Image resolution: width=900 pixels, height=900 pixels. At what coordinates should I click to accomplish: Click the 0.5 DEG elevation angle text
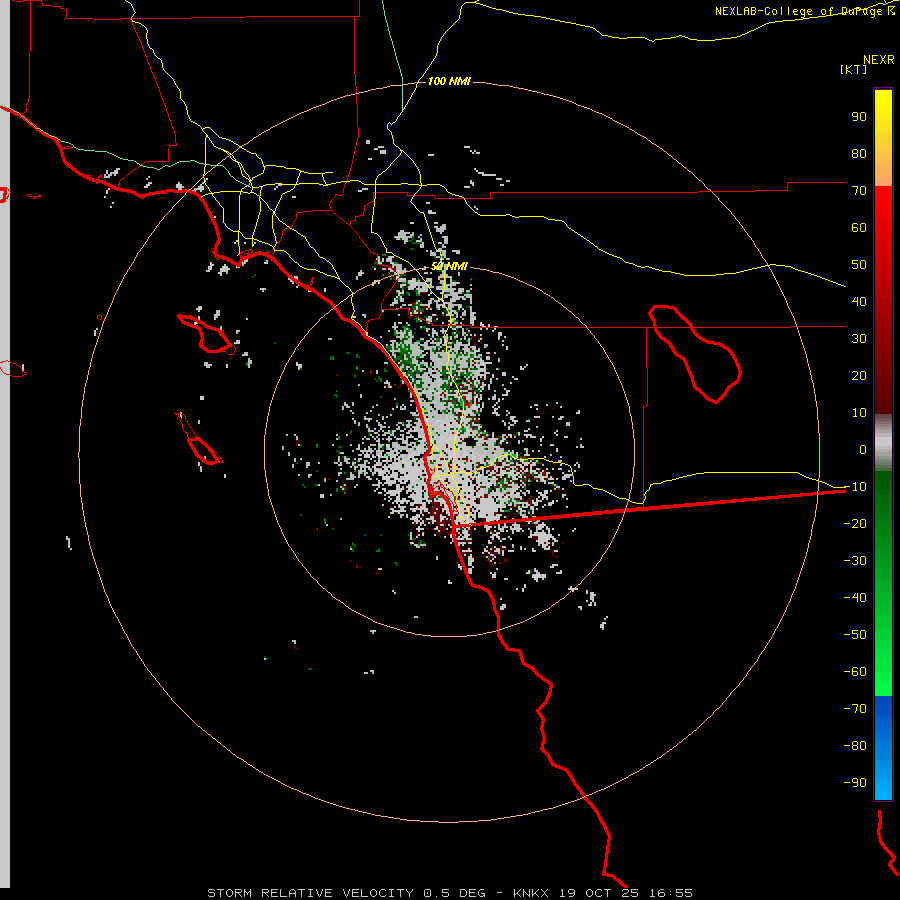tap(454, 893)
